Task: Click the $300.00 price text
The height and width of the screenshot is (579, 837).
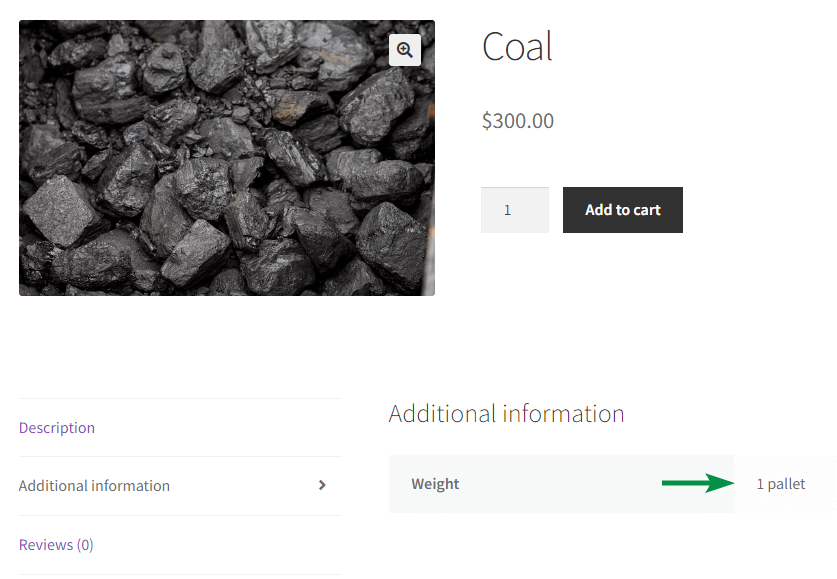Action: 518,121
